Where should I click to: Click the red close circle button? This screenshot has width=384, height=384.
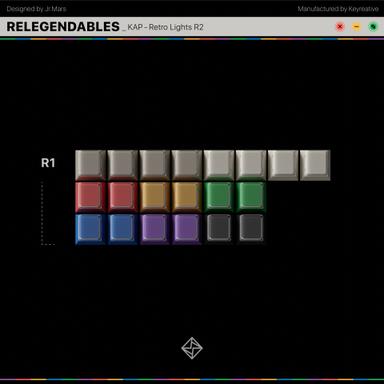[x=340, y=27]
